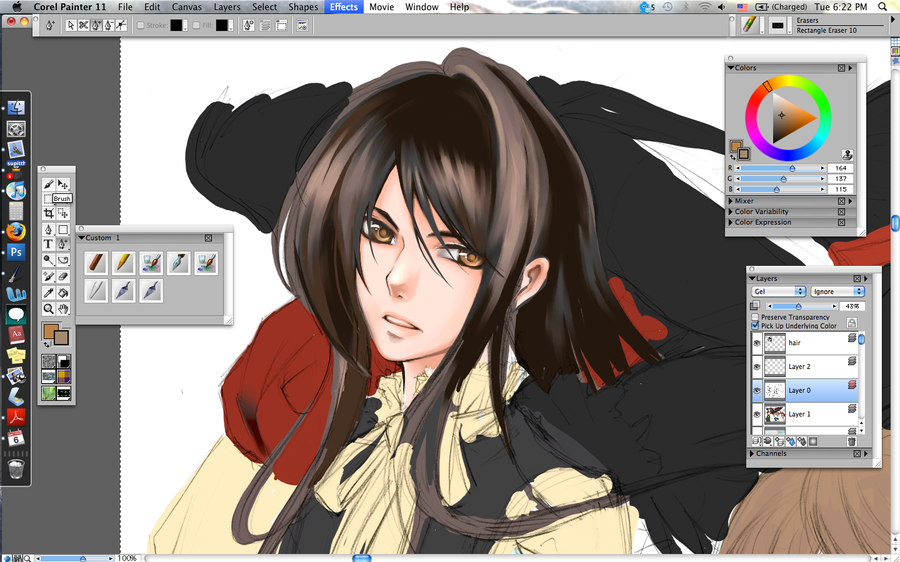Open Finder from the Dock
This screenshot has width=900, height=562.
(16, 107)
